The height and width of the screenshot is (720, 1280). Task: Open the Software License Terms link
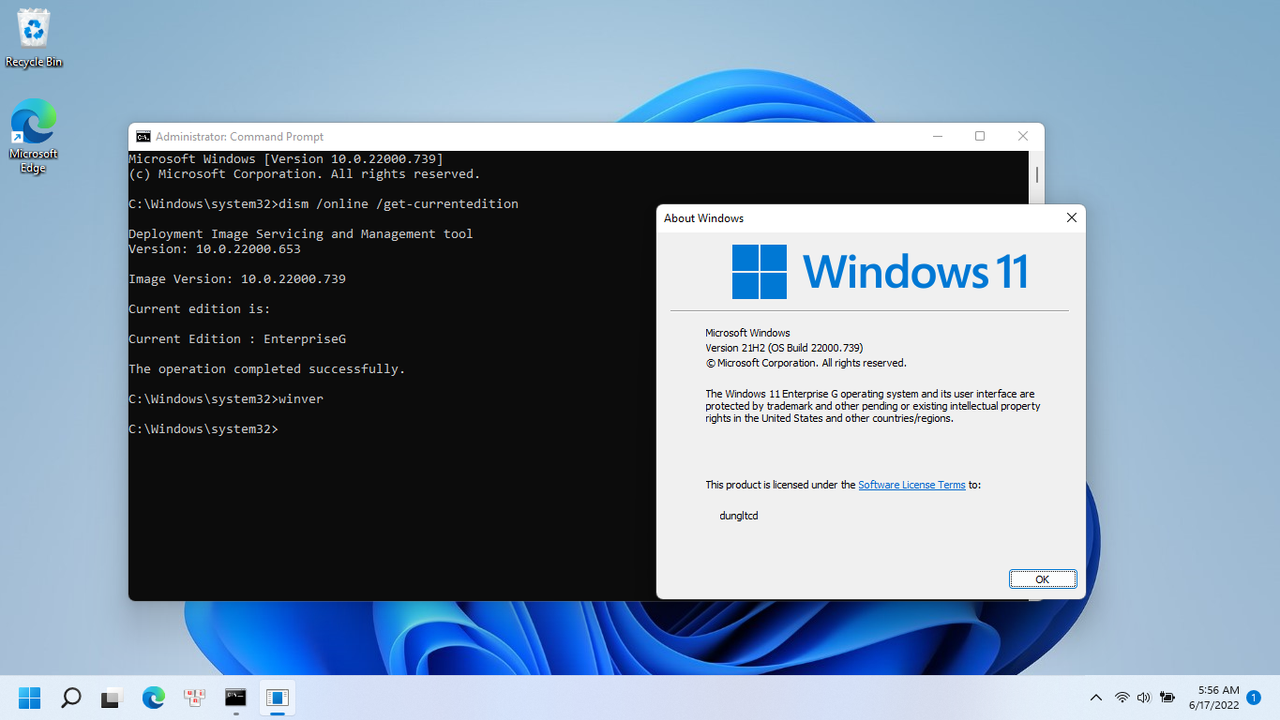(x=912, y=485)
